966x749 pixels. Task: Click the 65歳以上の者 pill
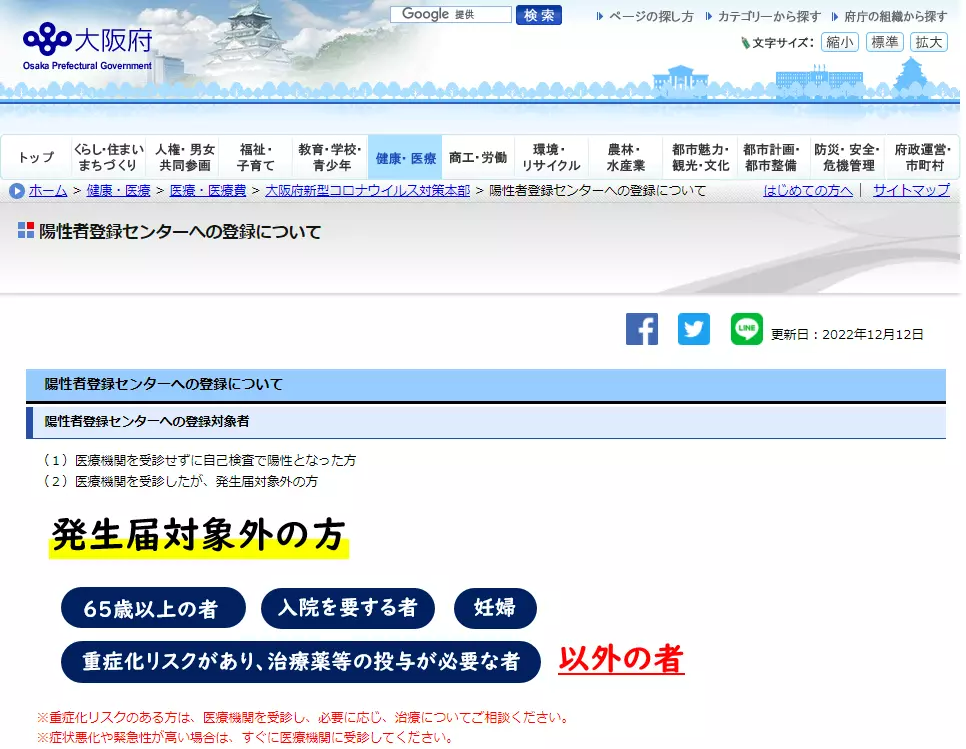[x=153, y=608]
